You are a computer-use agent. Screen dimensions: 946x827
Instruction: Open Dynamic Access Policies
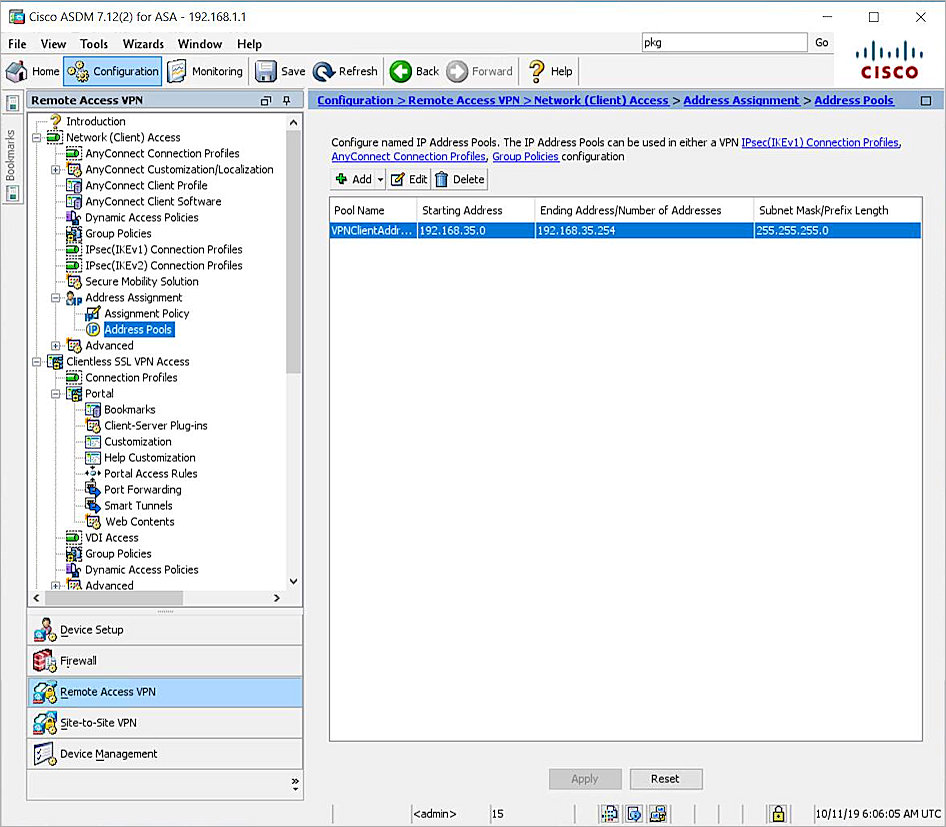tap(134, 217)
